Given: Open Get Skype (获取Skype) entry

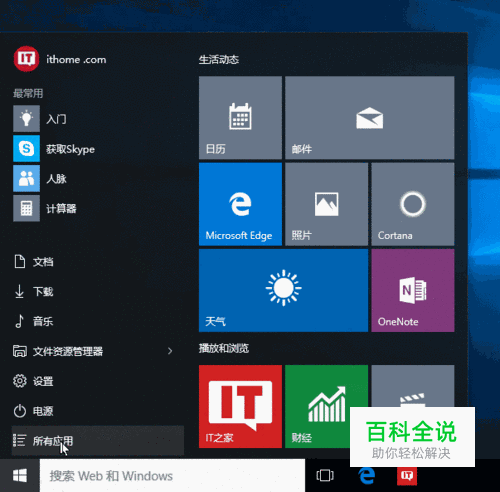Looking at the screenshot, I should pyautogui.click(x=97, y=149).
